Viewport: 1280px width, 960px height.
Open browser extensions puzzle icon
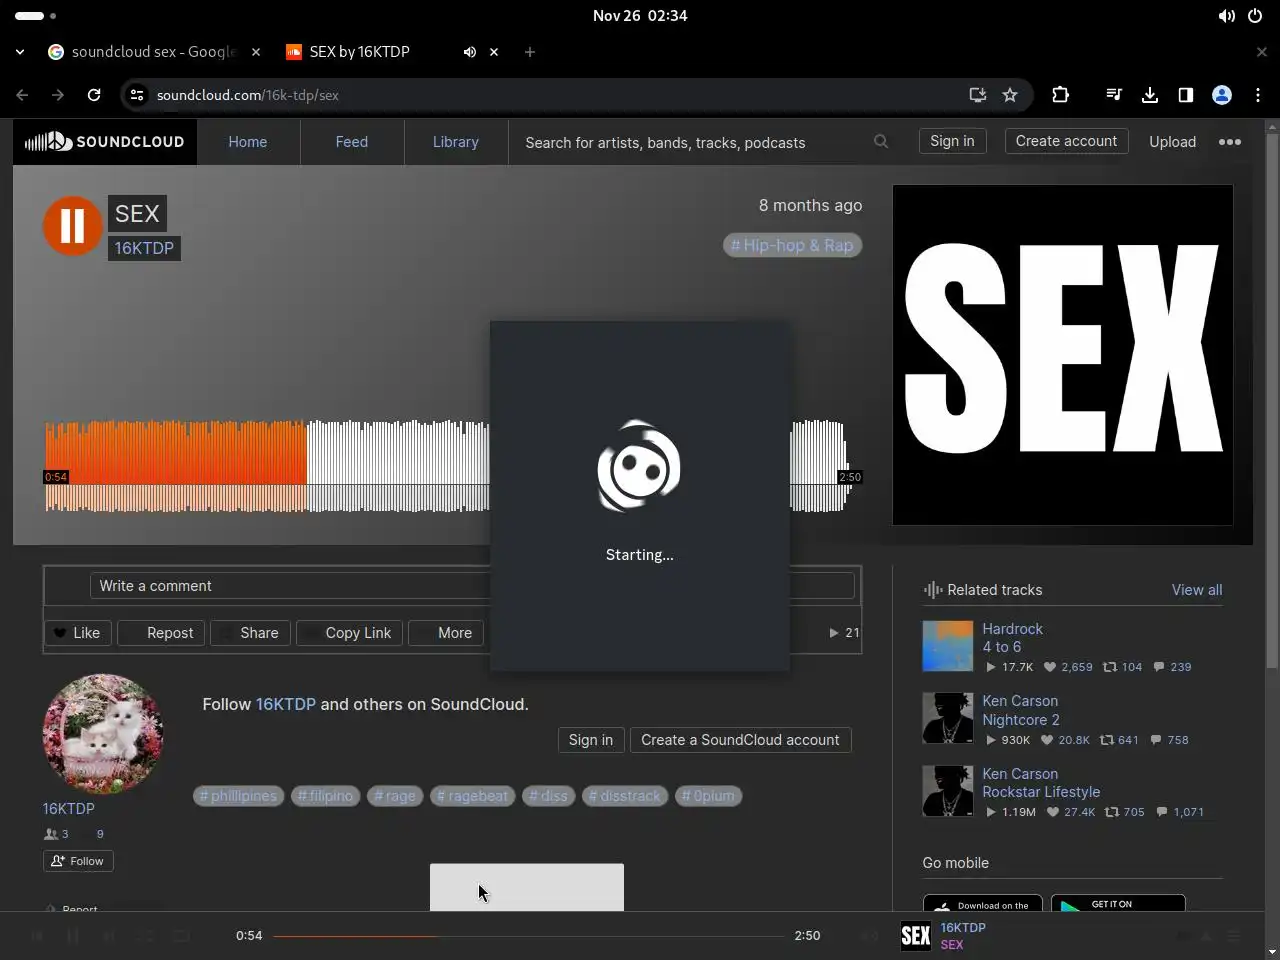[1061, 95]
